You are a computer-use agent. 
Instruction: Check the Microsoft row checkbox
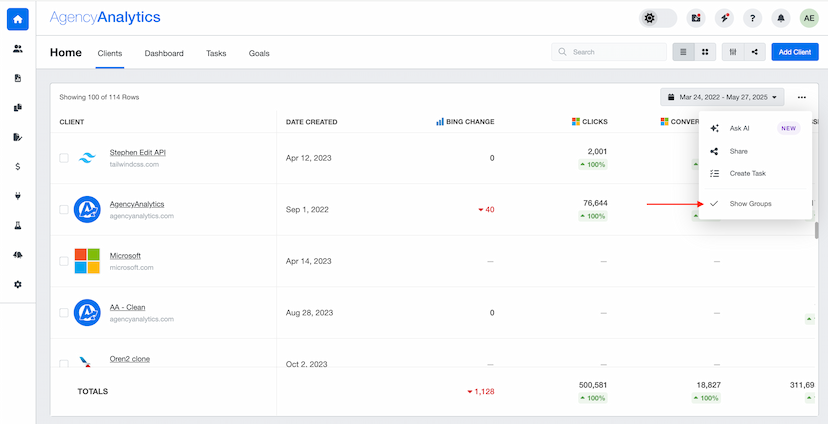64,261
